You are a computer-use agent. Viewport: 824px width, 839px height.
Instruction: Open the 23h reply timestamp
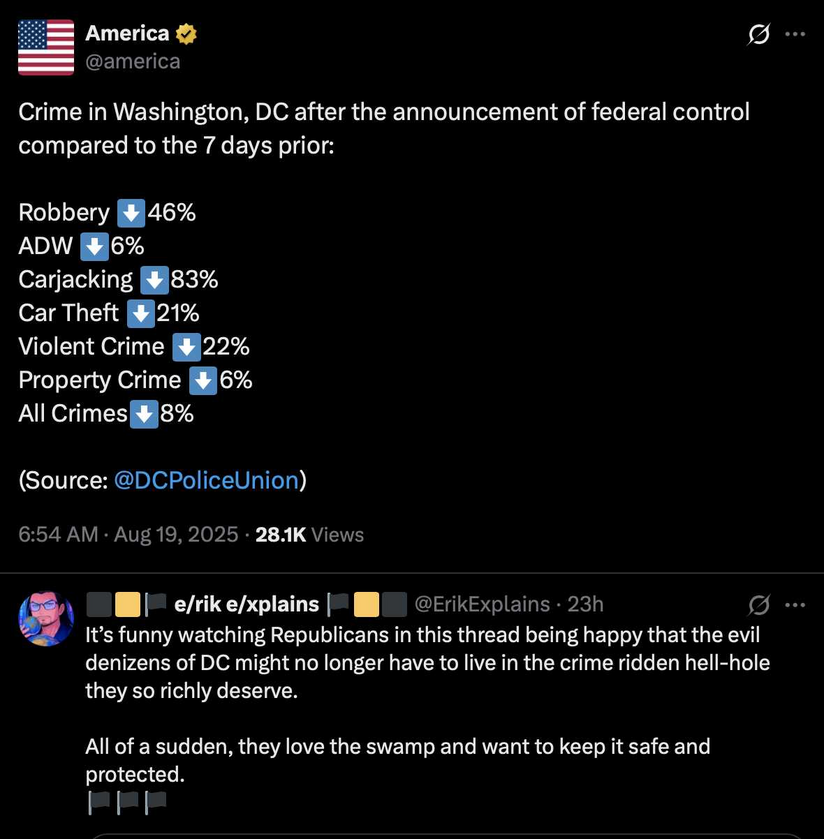click(585, 604)
